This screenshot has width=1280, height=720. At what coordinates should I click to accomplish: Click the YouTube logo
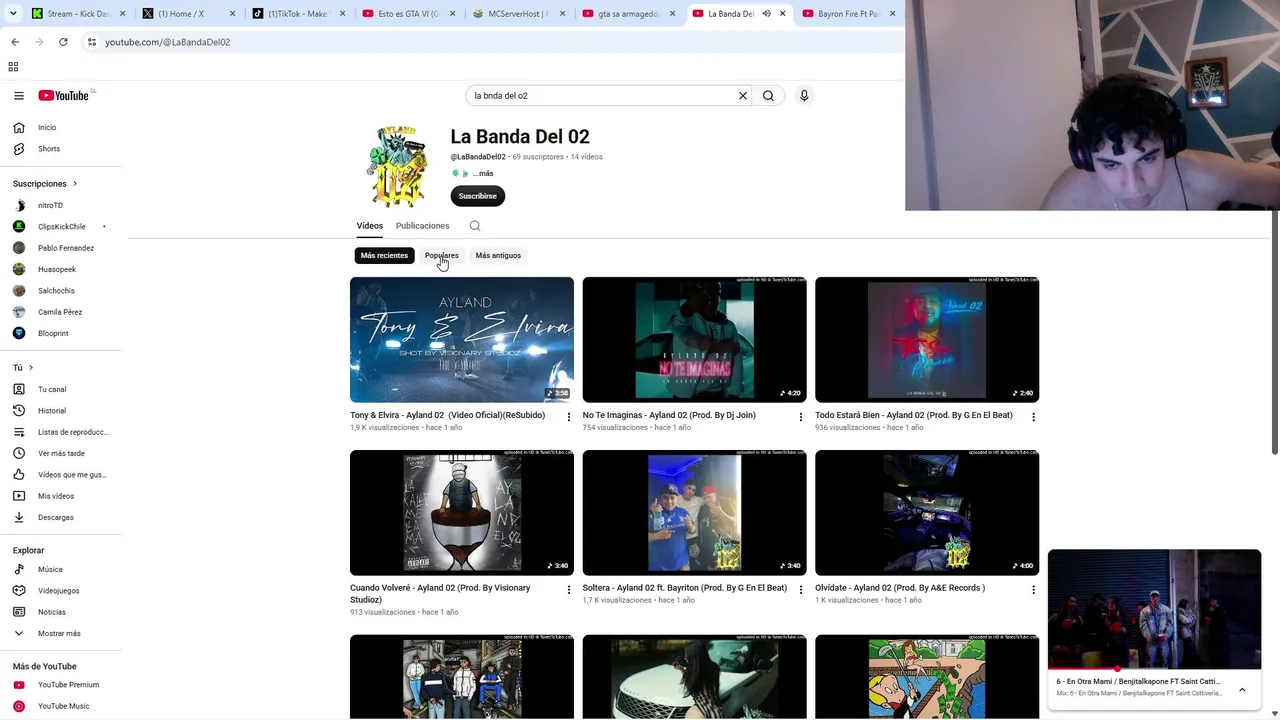point(64,96)
